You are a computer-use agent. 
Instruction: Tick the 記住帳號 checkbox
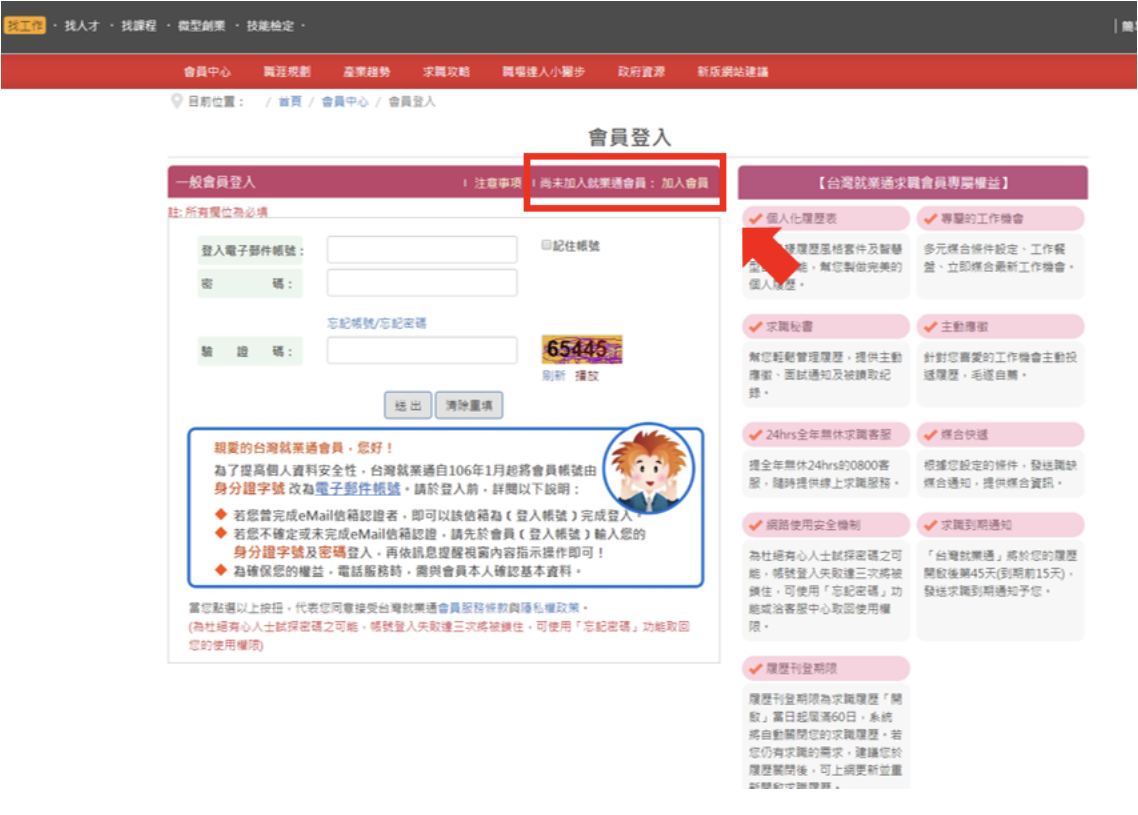pos(547,245)
